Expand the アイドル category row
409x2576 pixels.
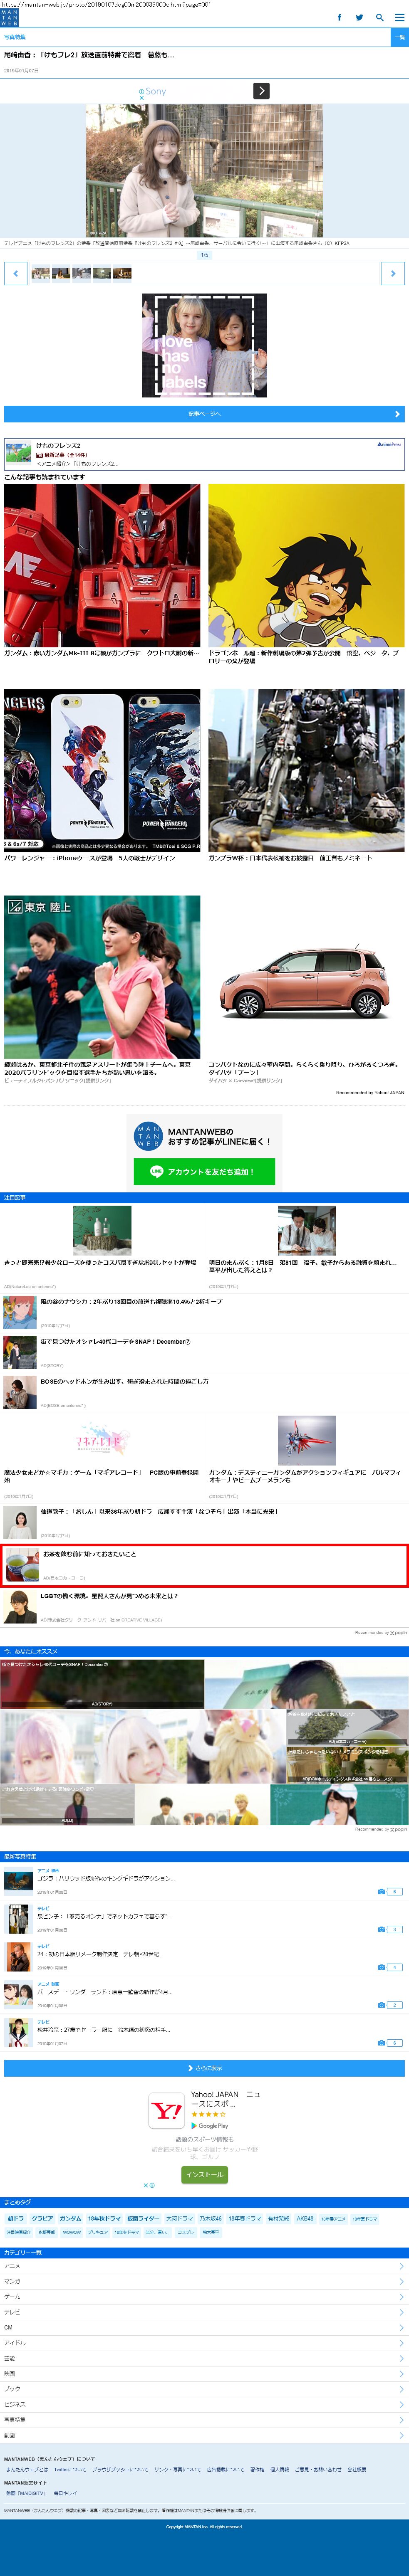coord(204,2343)
